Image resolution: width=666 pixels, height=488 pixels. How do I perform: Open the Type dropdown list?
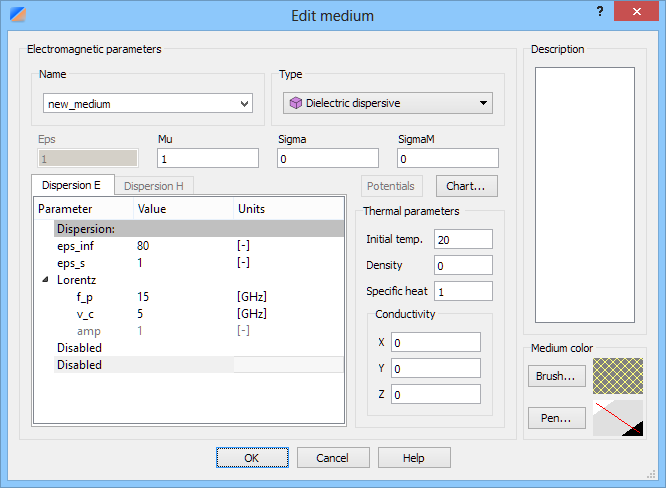pos(388,103)
